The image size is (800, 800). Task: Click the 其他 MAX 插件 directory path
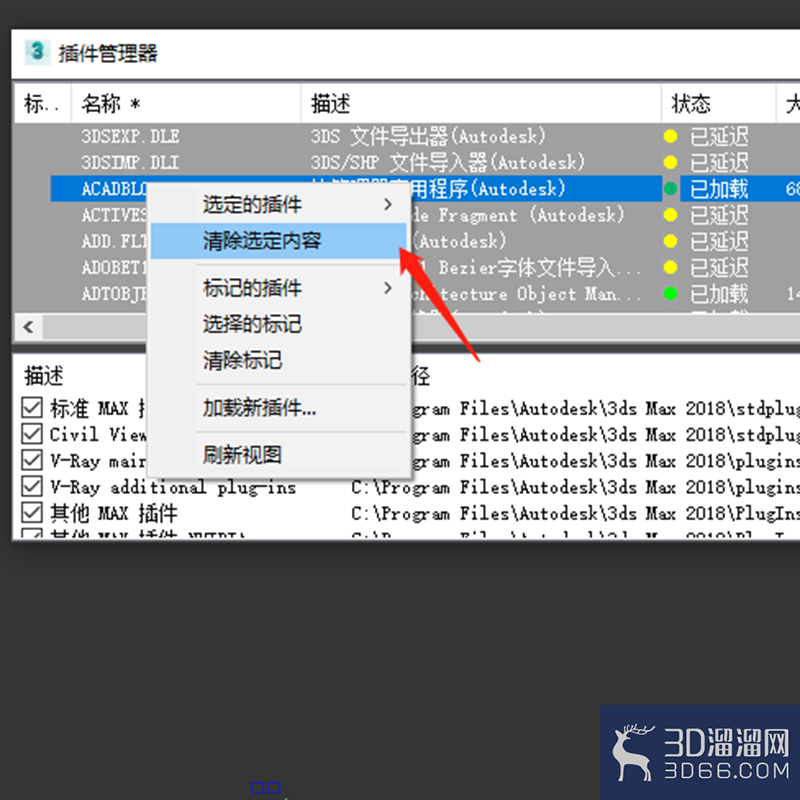click(x=576, y=513)
